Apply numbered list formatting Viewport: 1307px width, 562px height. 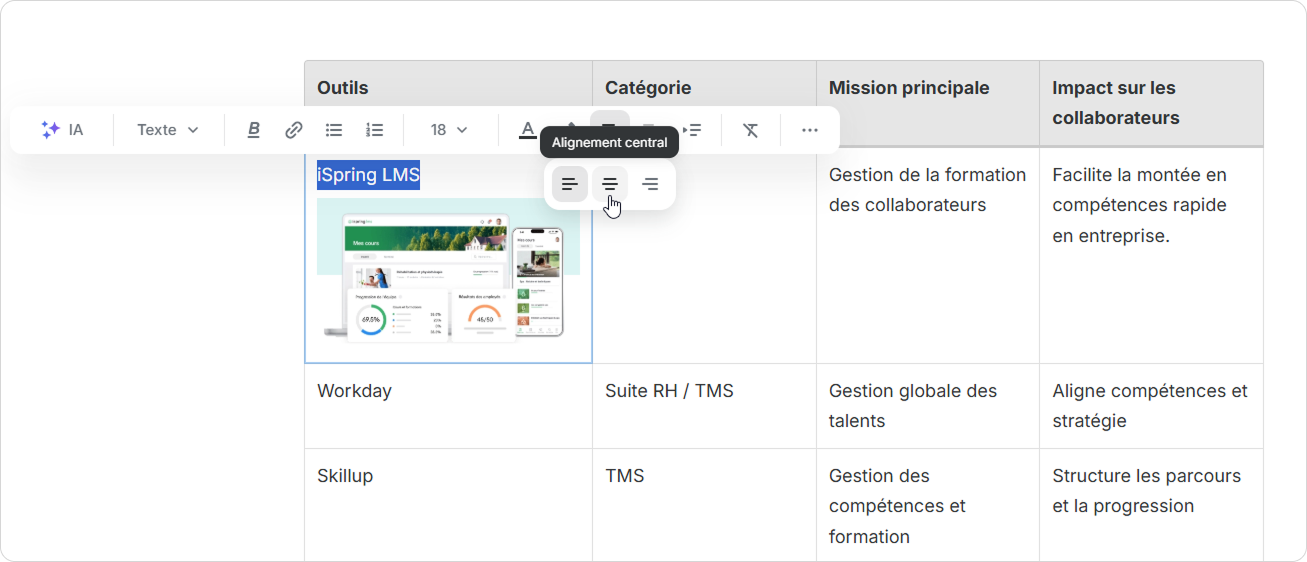[x=375, y=130]
